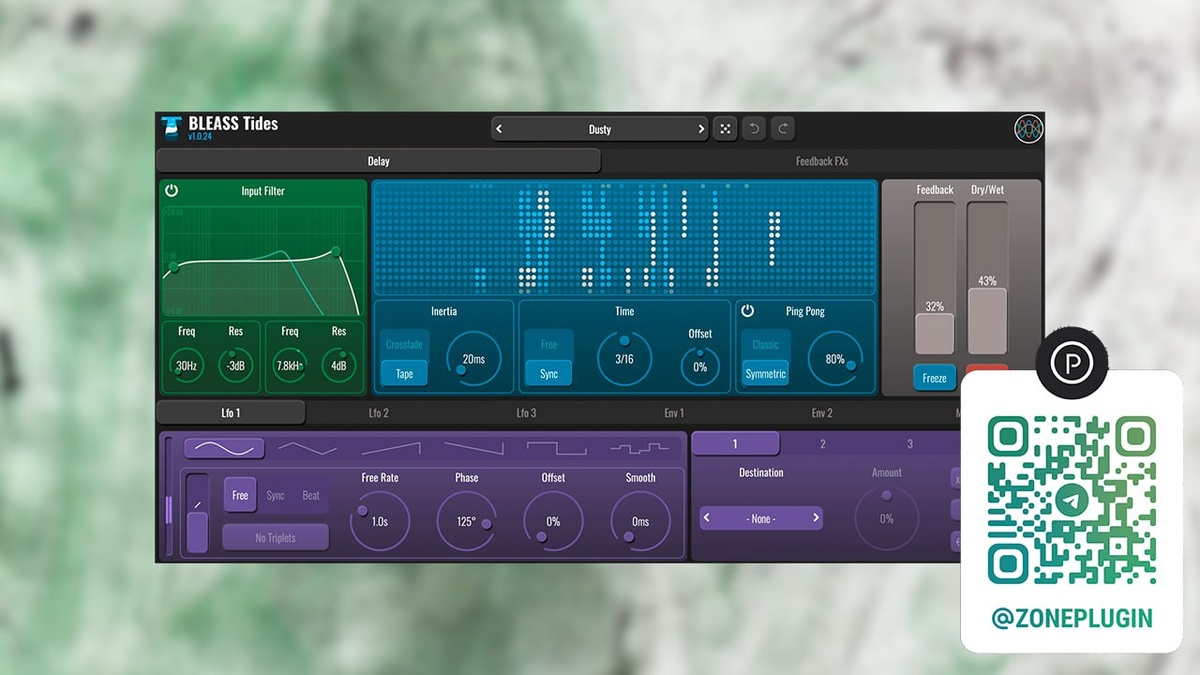
Task: Click the LFO Free Rate 1.0s knob
Action: (x=380, y=521)
